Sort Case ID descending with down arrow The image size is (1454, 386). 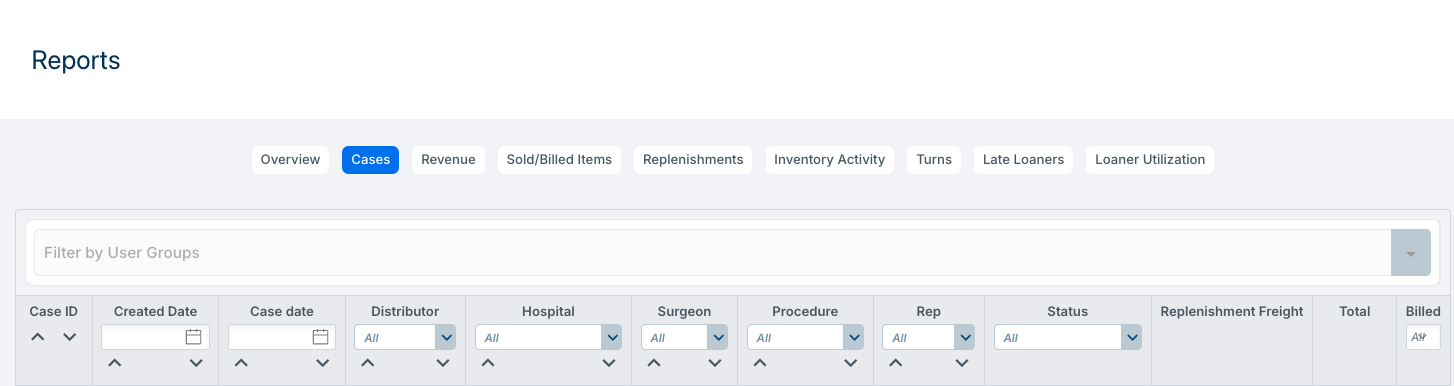(70, 337)
